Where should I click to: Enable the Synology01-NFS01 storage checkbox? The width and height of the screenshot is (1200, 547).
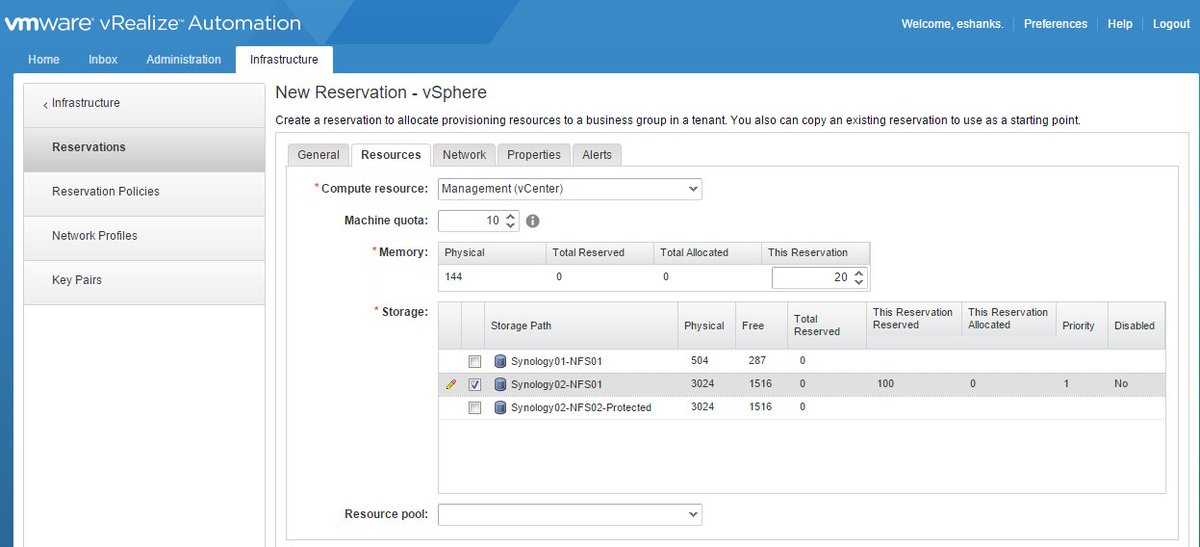point(475,361)
